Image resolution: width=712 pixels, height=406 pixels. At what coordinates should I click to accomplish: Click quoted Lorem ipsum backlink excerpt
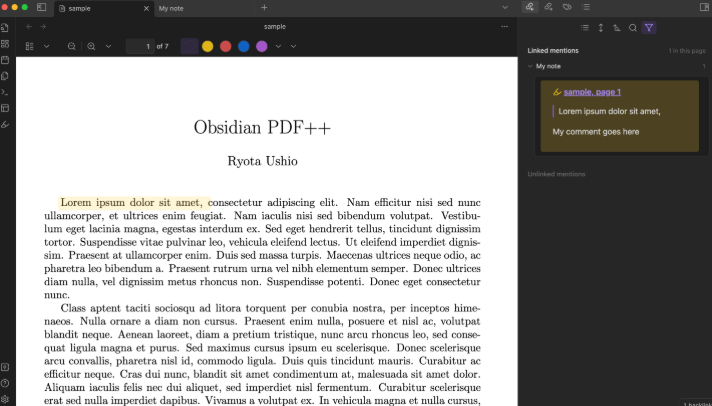[609, 111]
